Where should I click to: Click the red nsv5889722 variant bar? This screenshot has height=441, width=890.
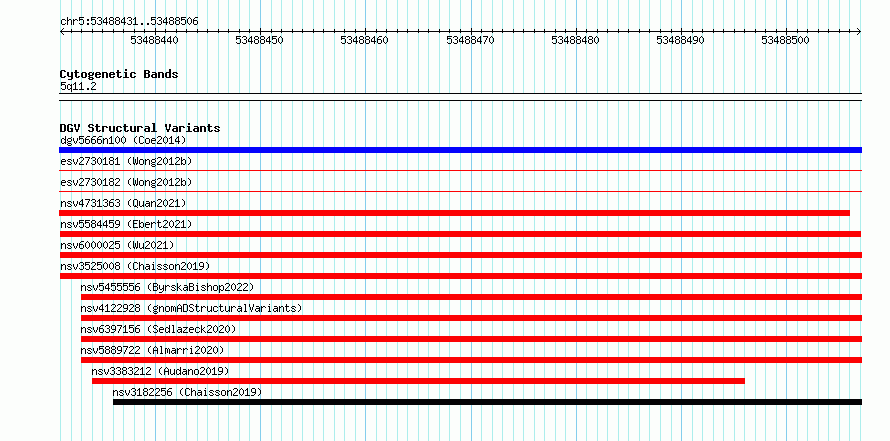pos(471,360)
